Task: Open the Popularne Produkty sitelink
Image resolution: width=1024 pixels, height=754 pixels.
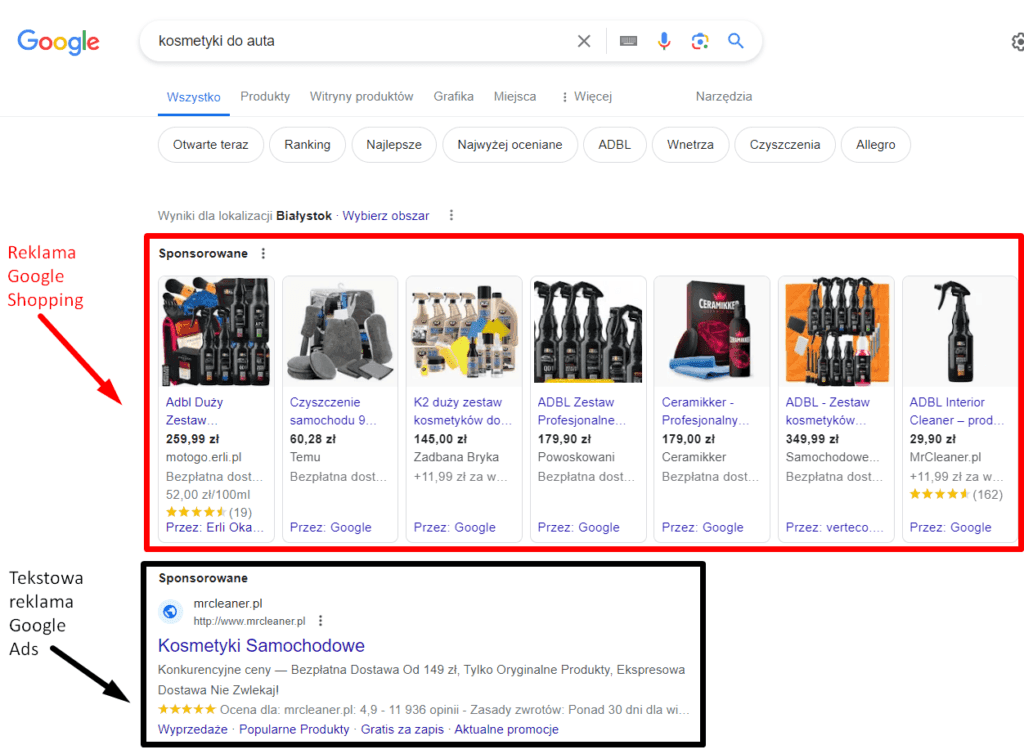Action: pyautogui.click(x=294, y=730)
